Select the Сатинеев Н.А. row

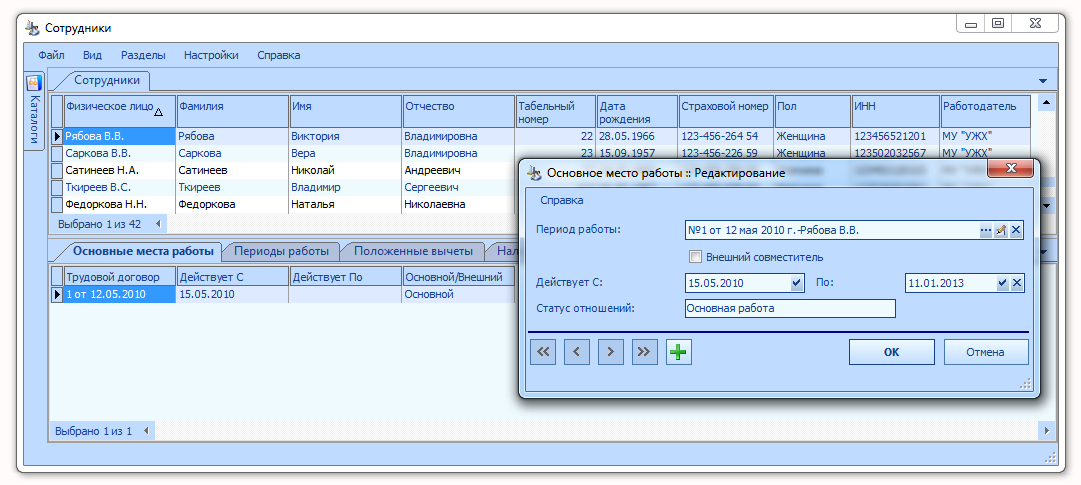click(x=283, y=170)
